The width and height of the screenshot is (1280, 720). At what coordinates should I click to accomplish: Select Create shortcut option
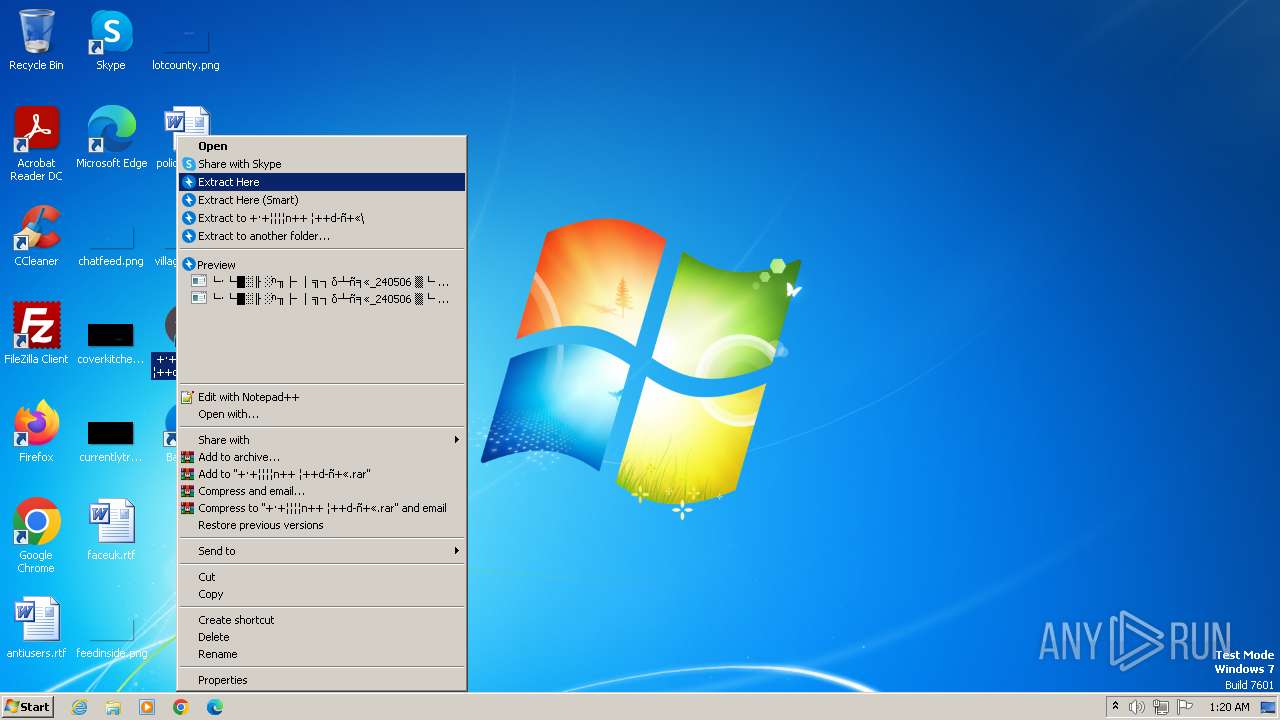pos(322,620)
